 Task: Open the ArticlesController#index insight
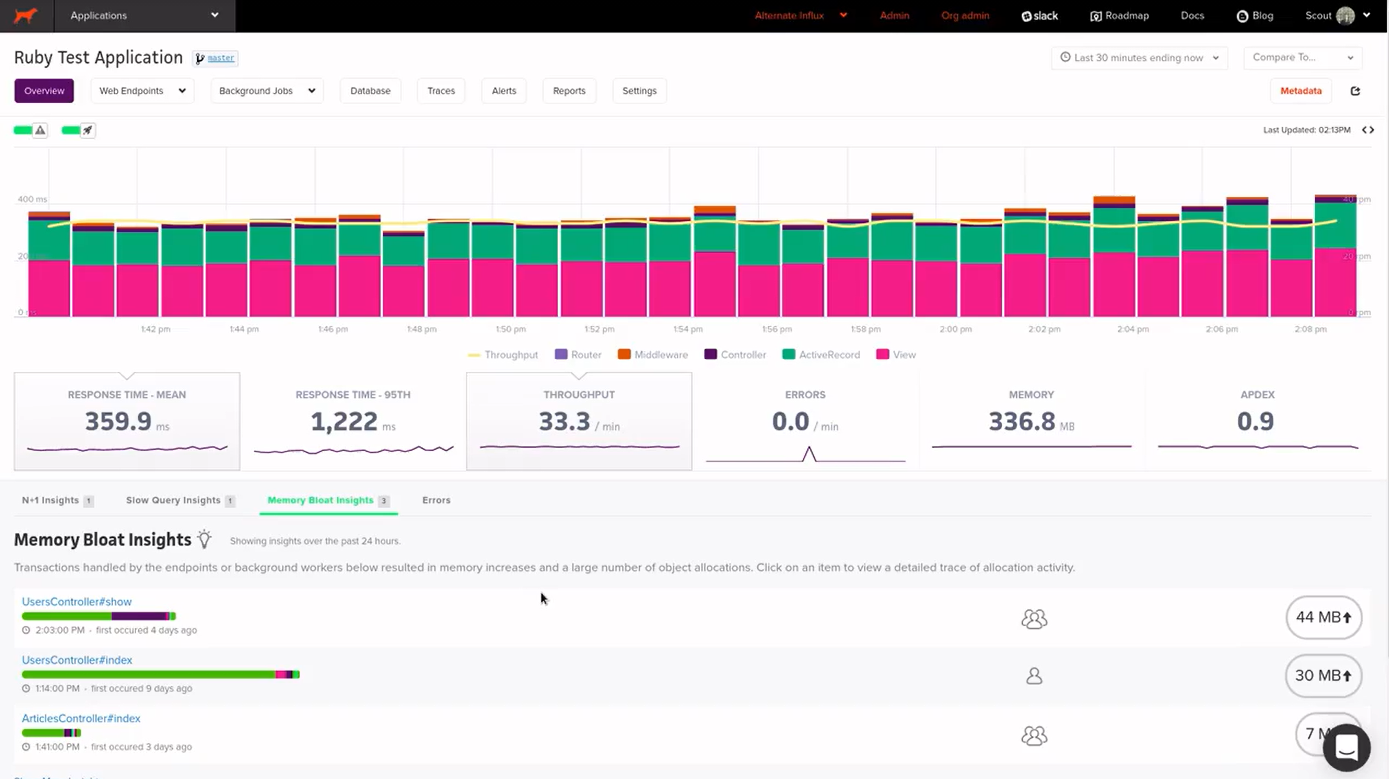pos(81,718)
